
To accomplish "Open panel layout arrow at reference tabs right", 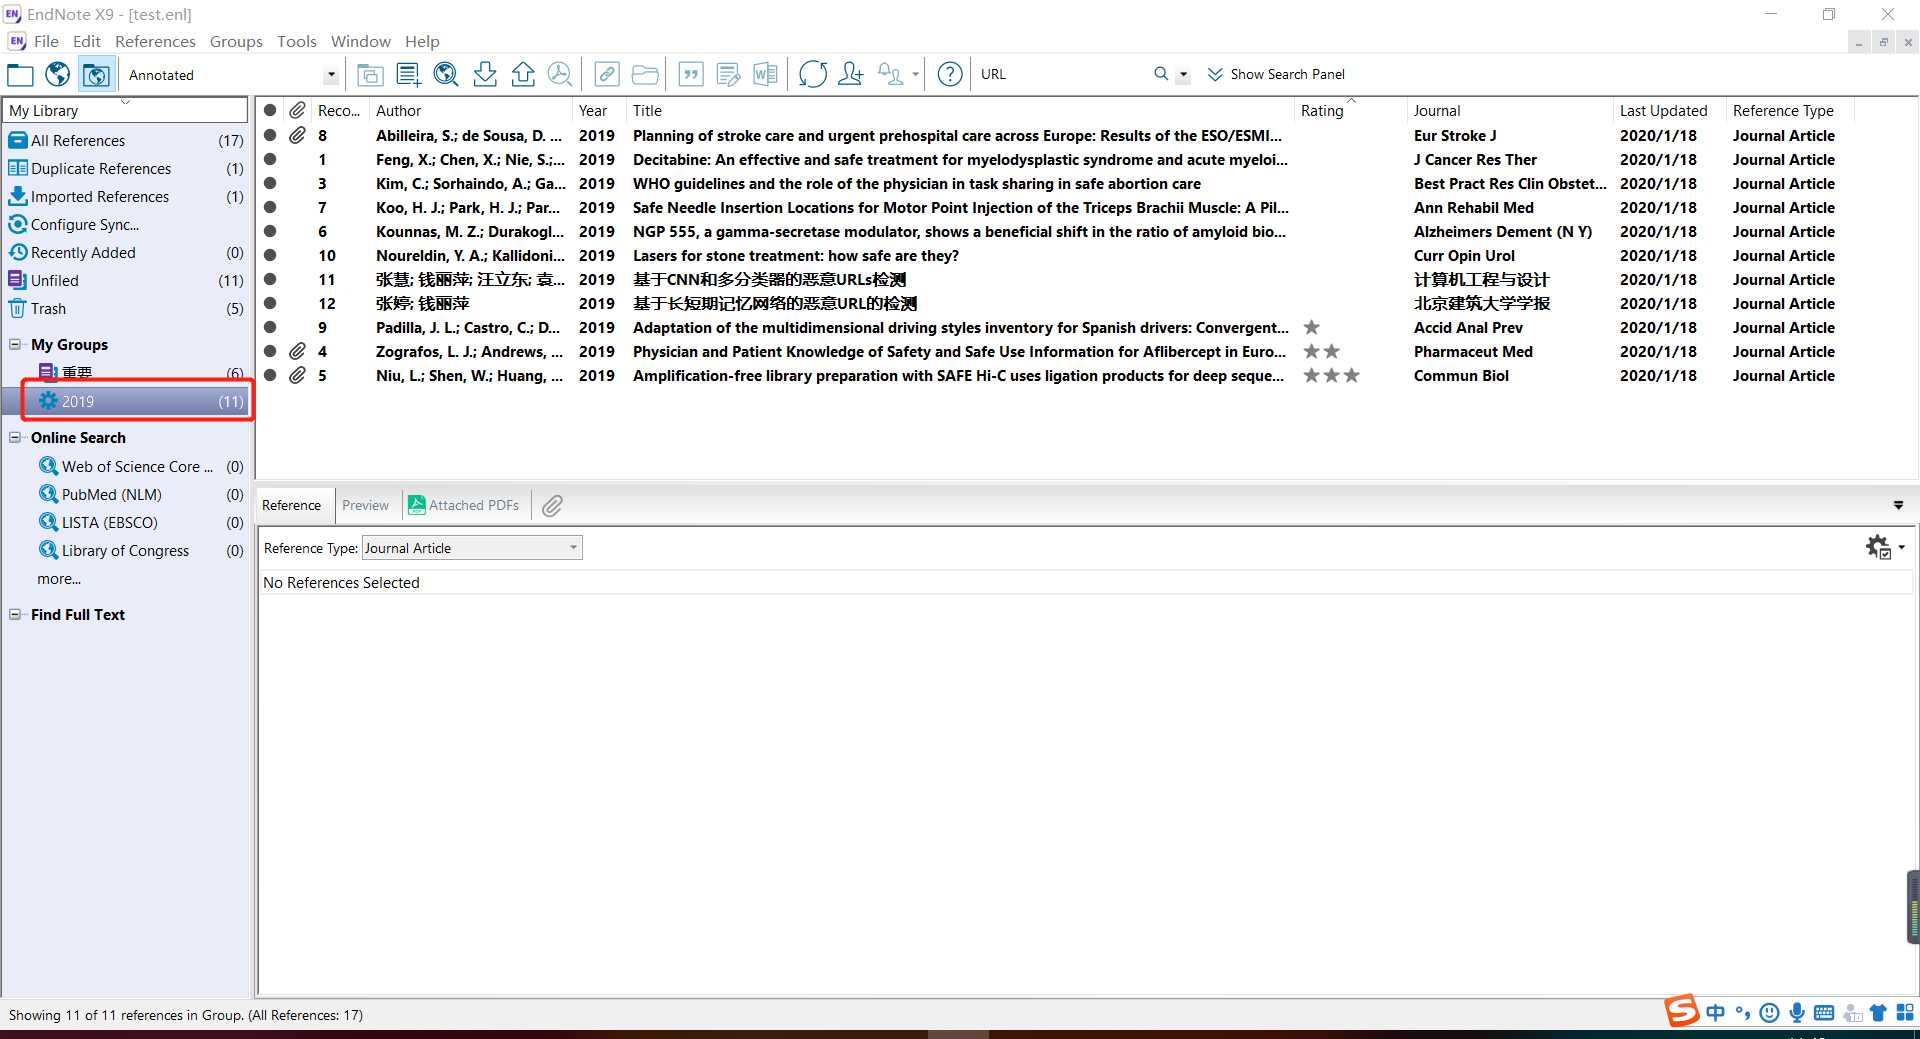I will [x=1898, y=506].
